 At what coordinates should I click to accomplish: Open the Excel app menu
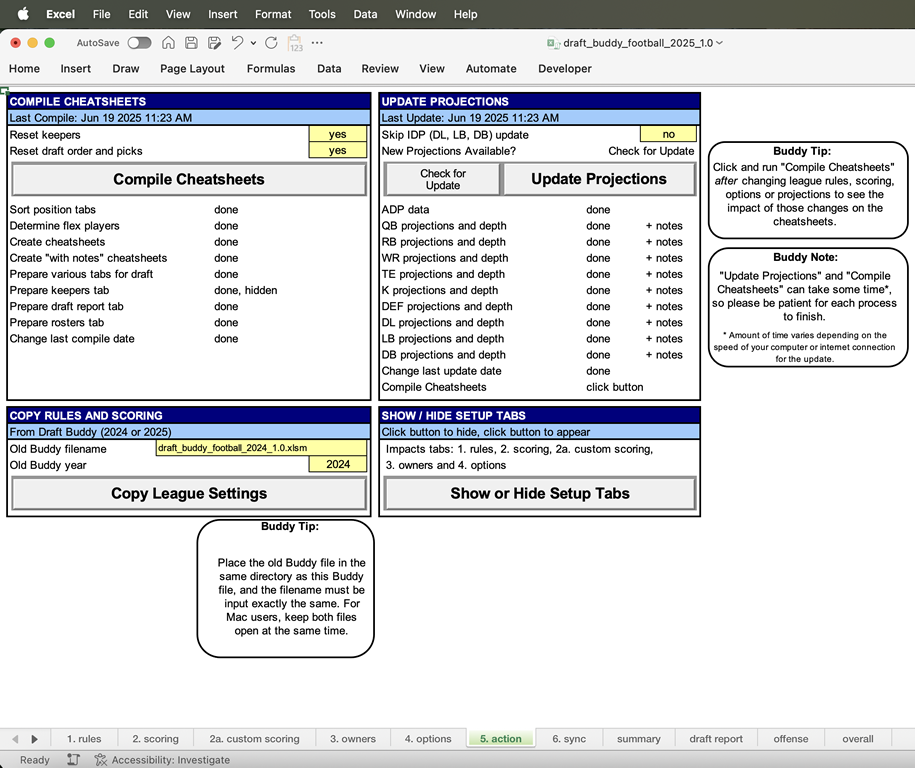coord(61,14)
